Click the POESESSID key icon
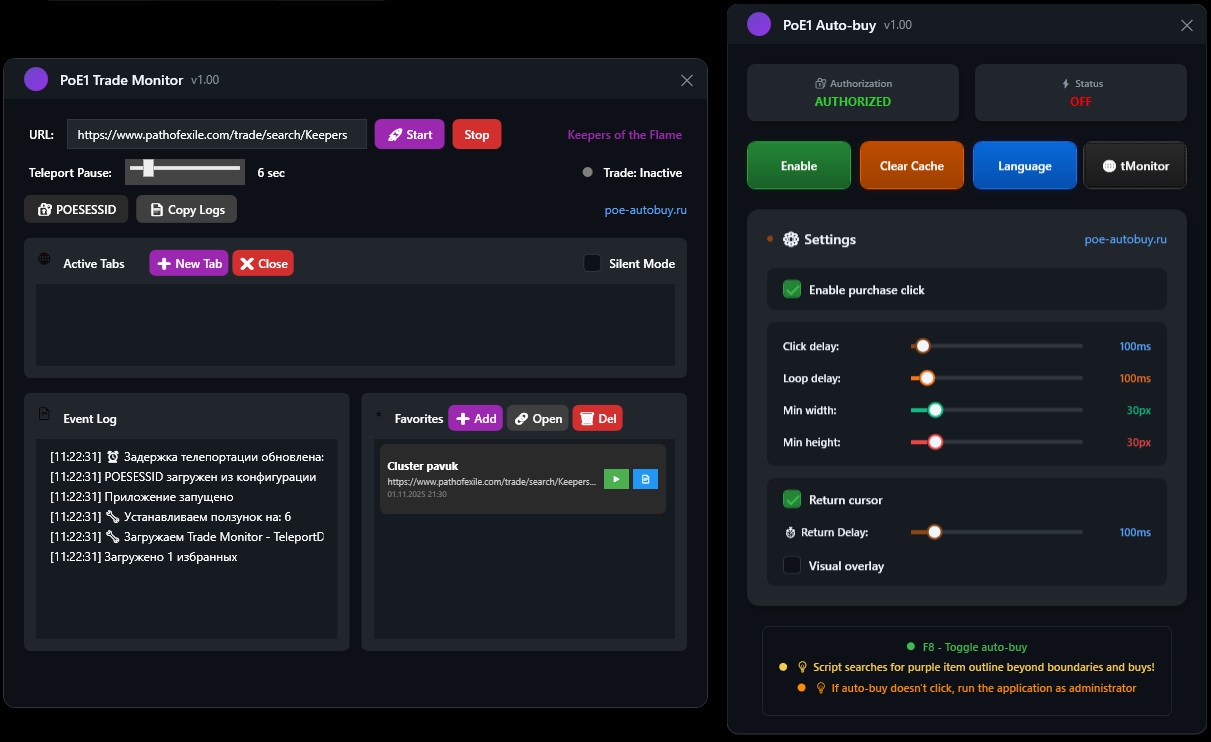The image size is (1211, 742). tap(45, 209)
